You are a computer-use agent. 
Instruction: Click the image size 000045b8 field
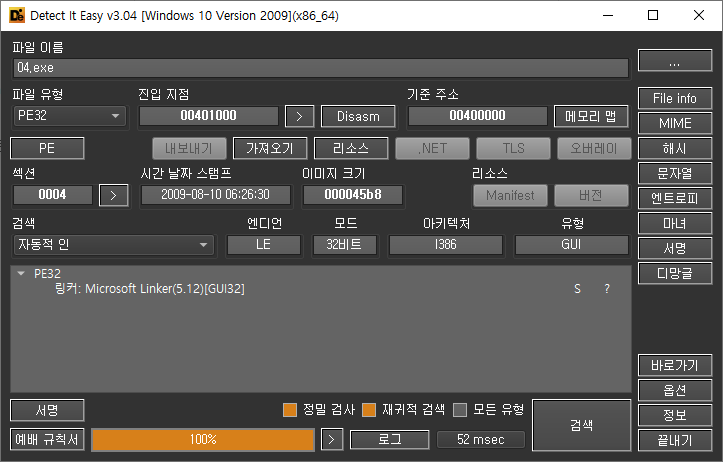point(353,195)
